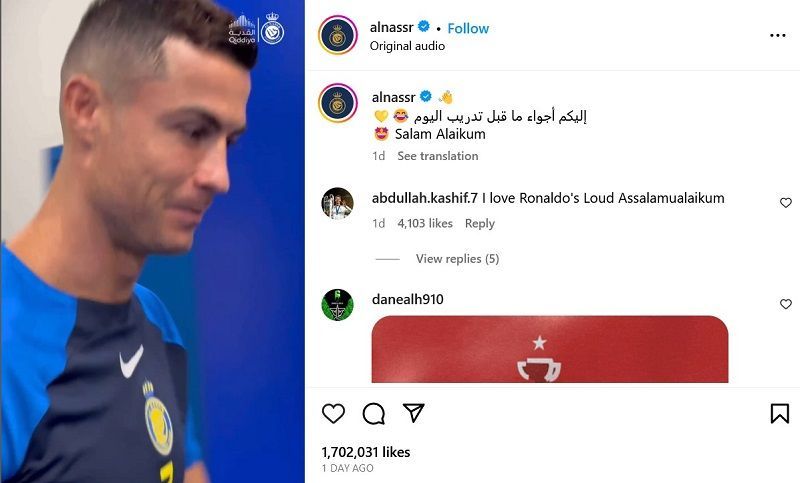Open danealh910's red GIF comment

pos(550,349)
